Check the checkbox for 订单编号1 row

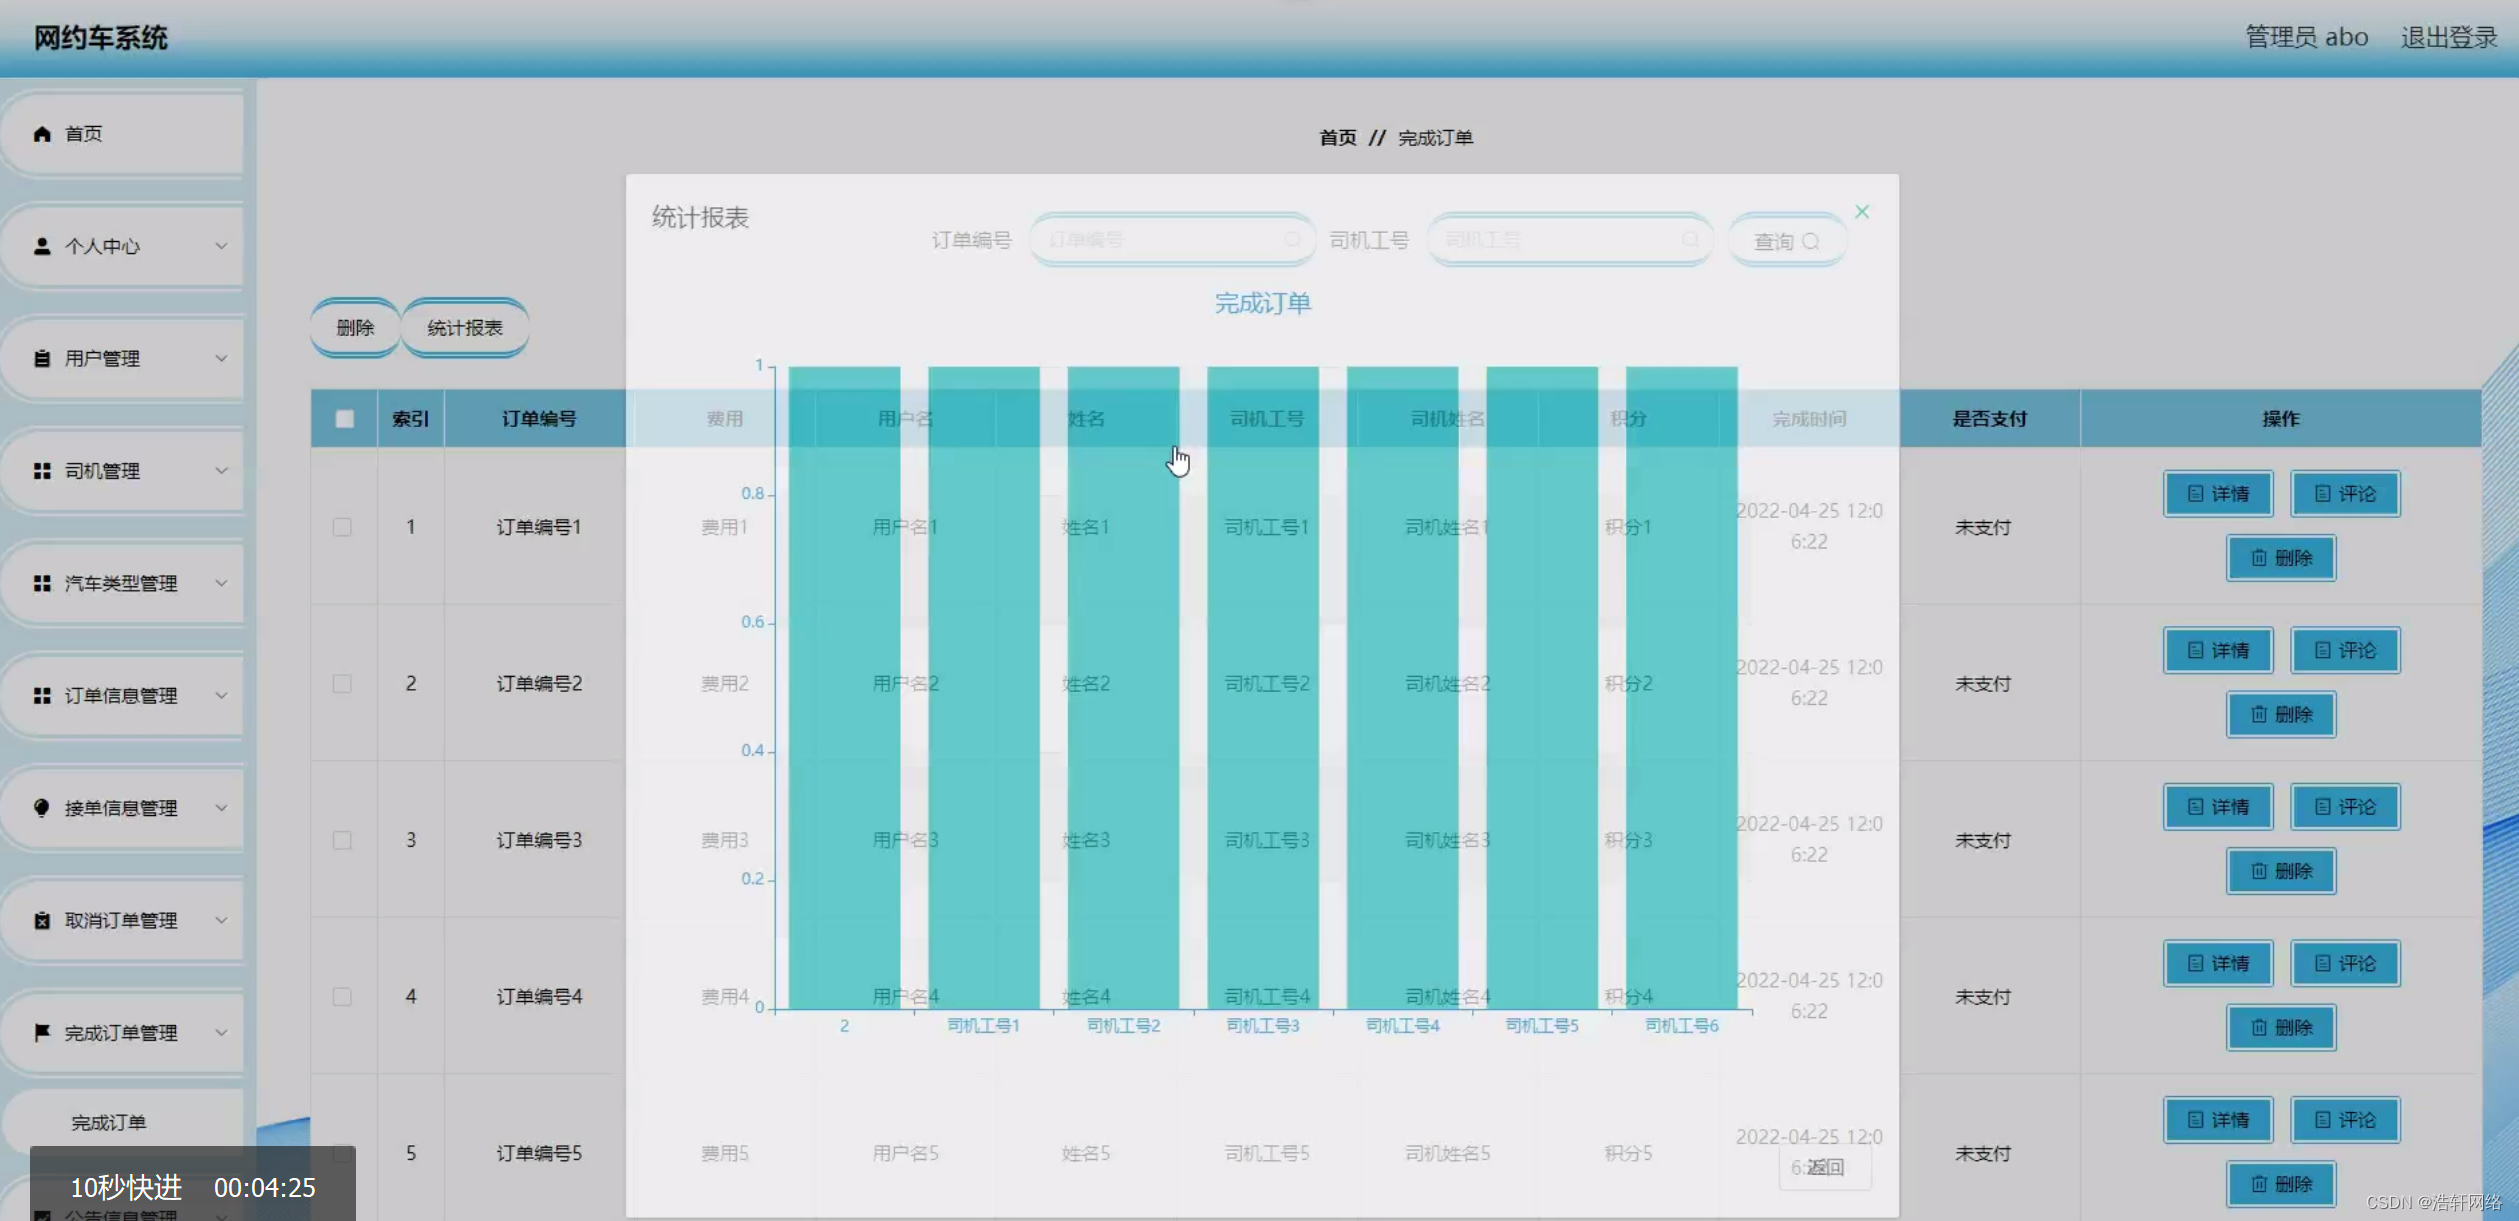(342, 527)
